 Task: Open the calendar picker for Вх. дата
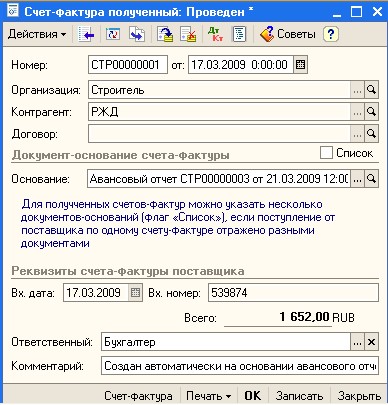click(x=135, y=293)
